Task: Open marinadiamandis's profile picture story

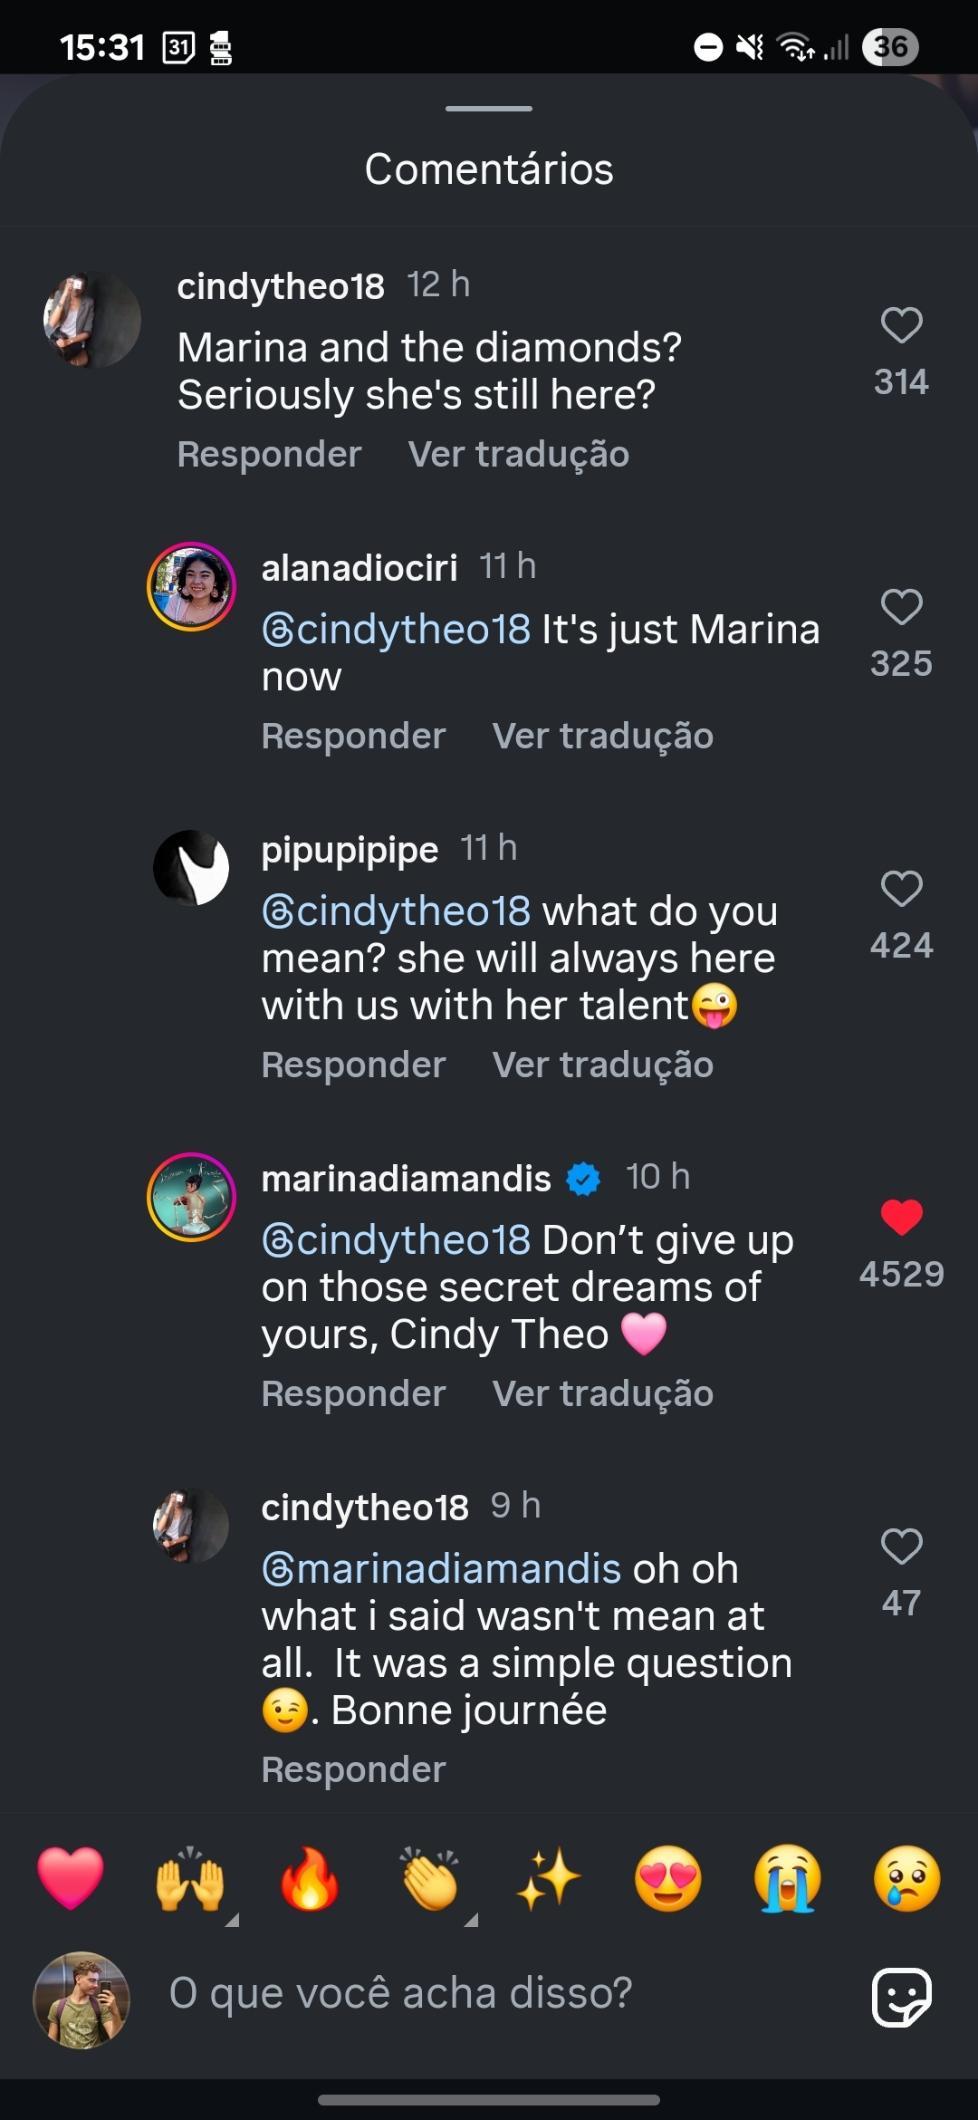Action: tap(192, 1197)
